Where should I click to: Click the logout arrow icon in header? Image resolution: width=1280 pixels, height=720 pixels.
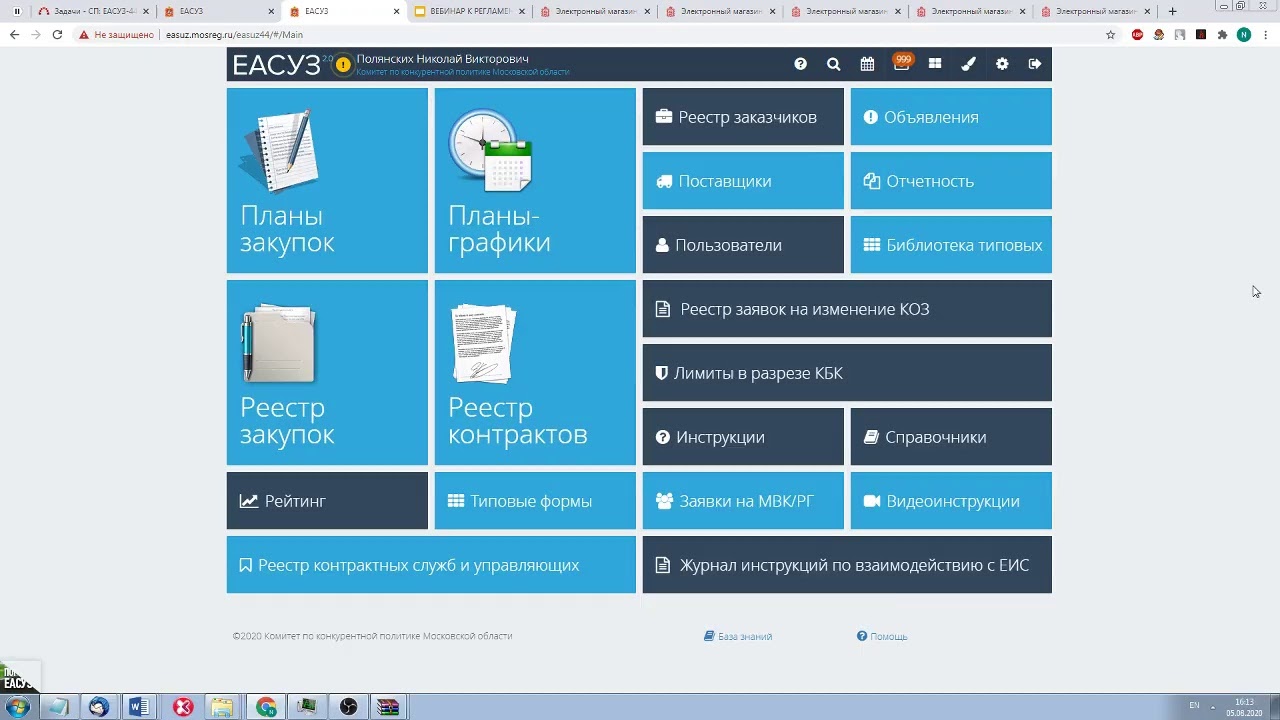[1035, 64]
